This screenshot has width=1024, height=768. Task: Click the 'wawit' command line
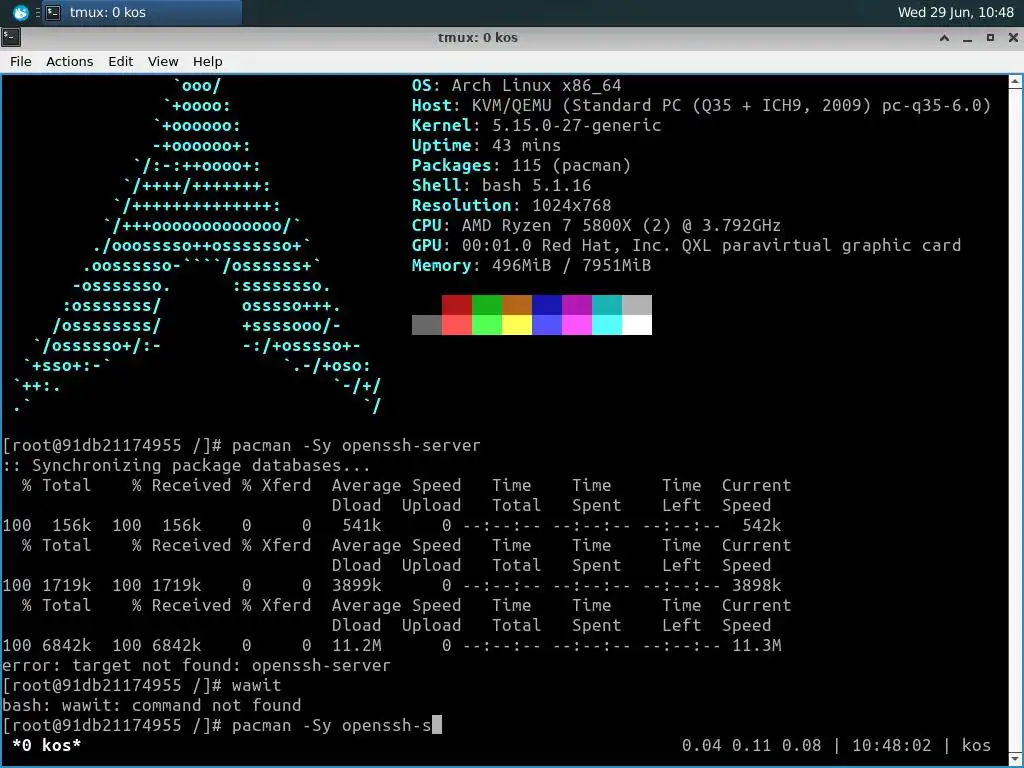[x=142, y=686]
